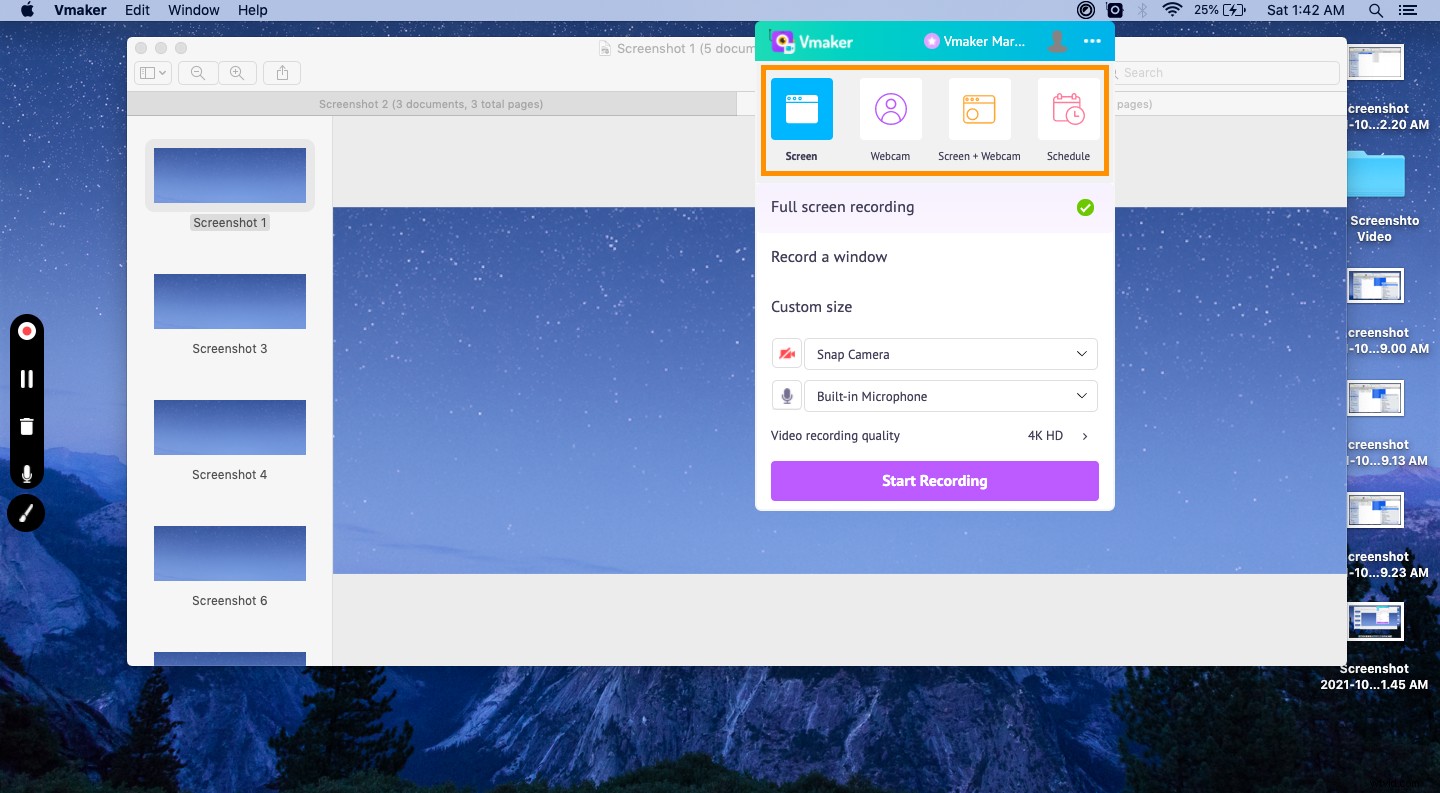Select the Screenshot 3 thumbnail in Preview

click(x=229, y=301)
